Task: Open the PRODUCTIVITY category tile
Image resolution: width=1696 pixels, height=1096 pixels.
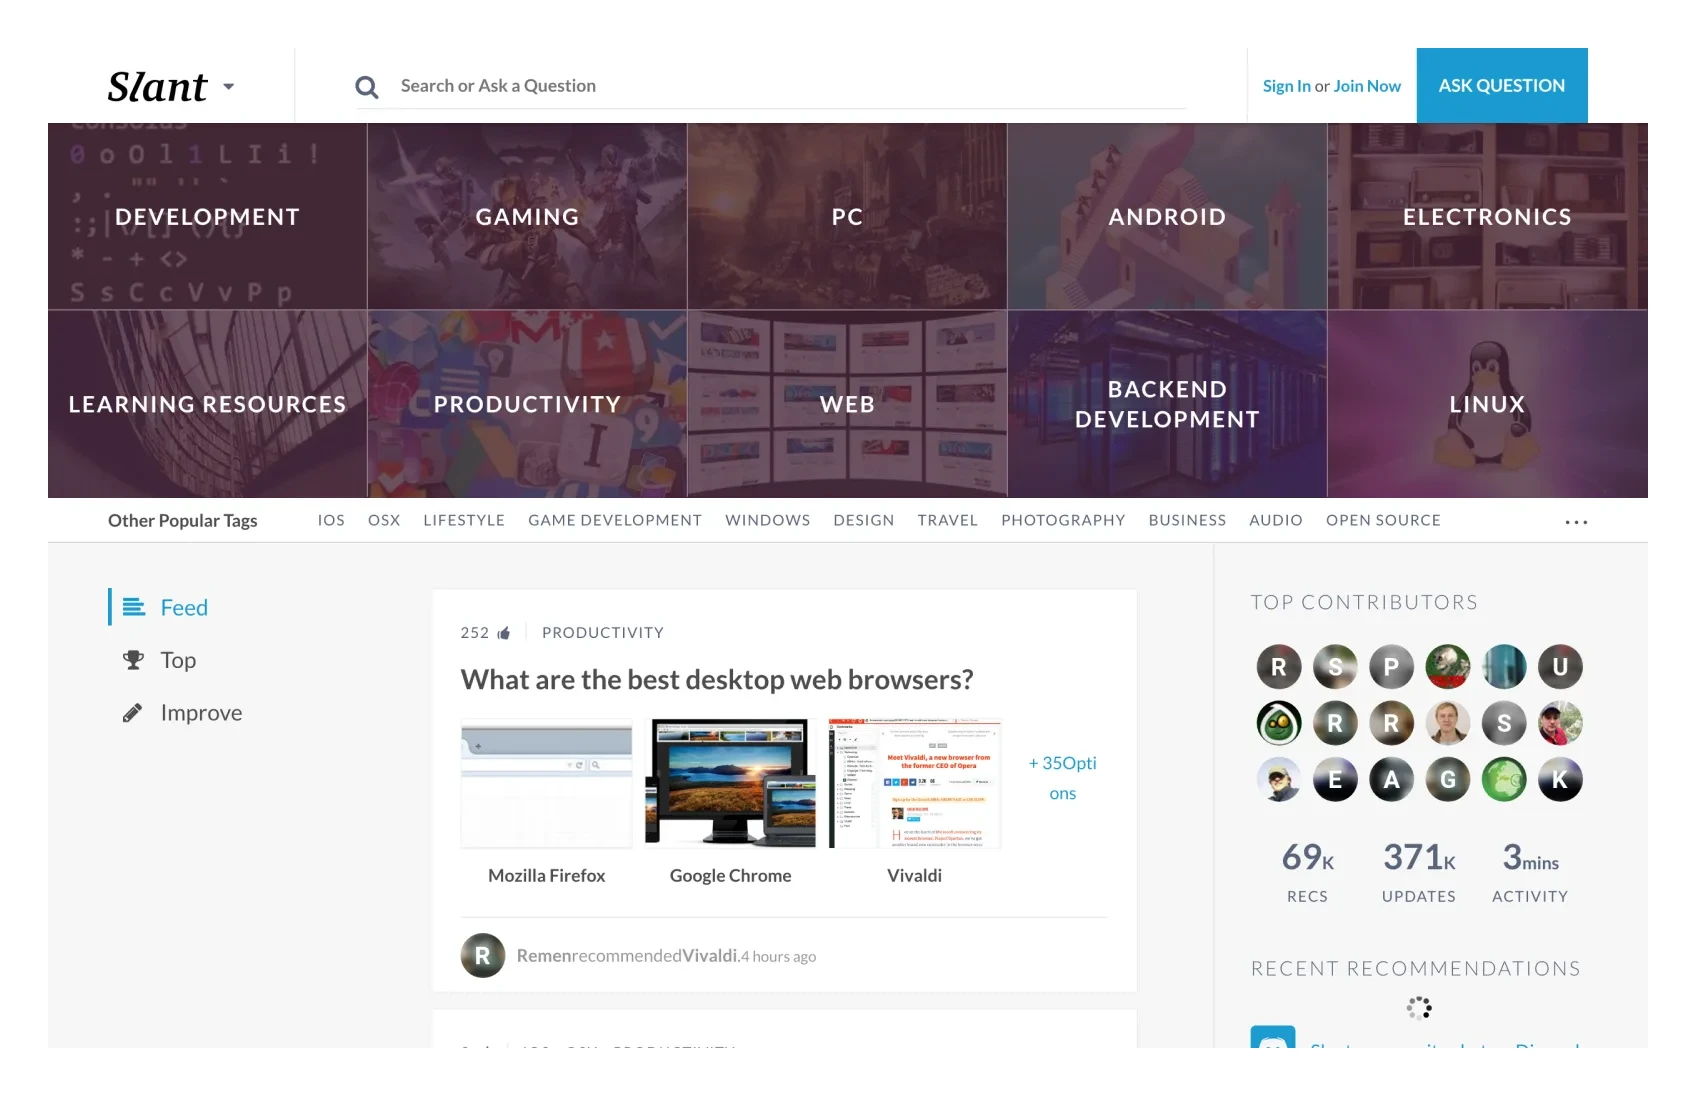Action: pyautogui.click(x=527, y=404)
